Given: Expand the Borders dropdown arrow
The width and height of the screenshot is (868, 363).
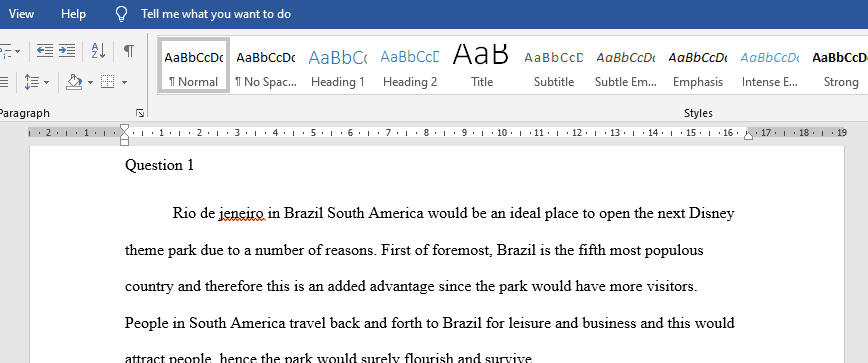Looking at the screenshot, I should point(124,82).
